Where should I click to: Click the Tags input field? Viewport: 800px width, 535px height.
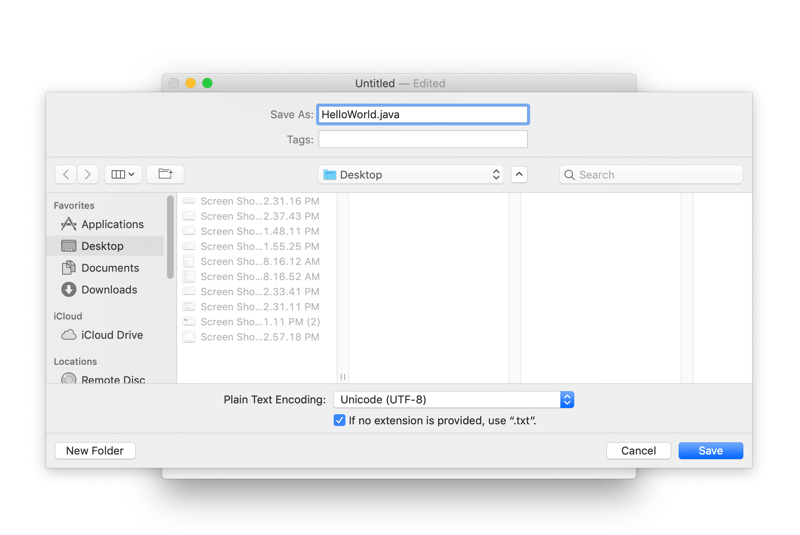(x=423, y=139)
